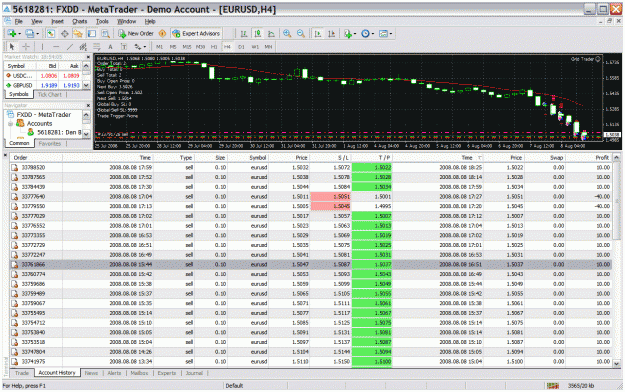Image resolution: width=625 pixels, height=392 pixels.
Task: Click the New Order button
Action: 136,34
